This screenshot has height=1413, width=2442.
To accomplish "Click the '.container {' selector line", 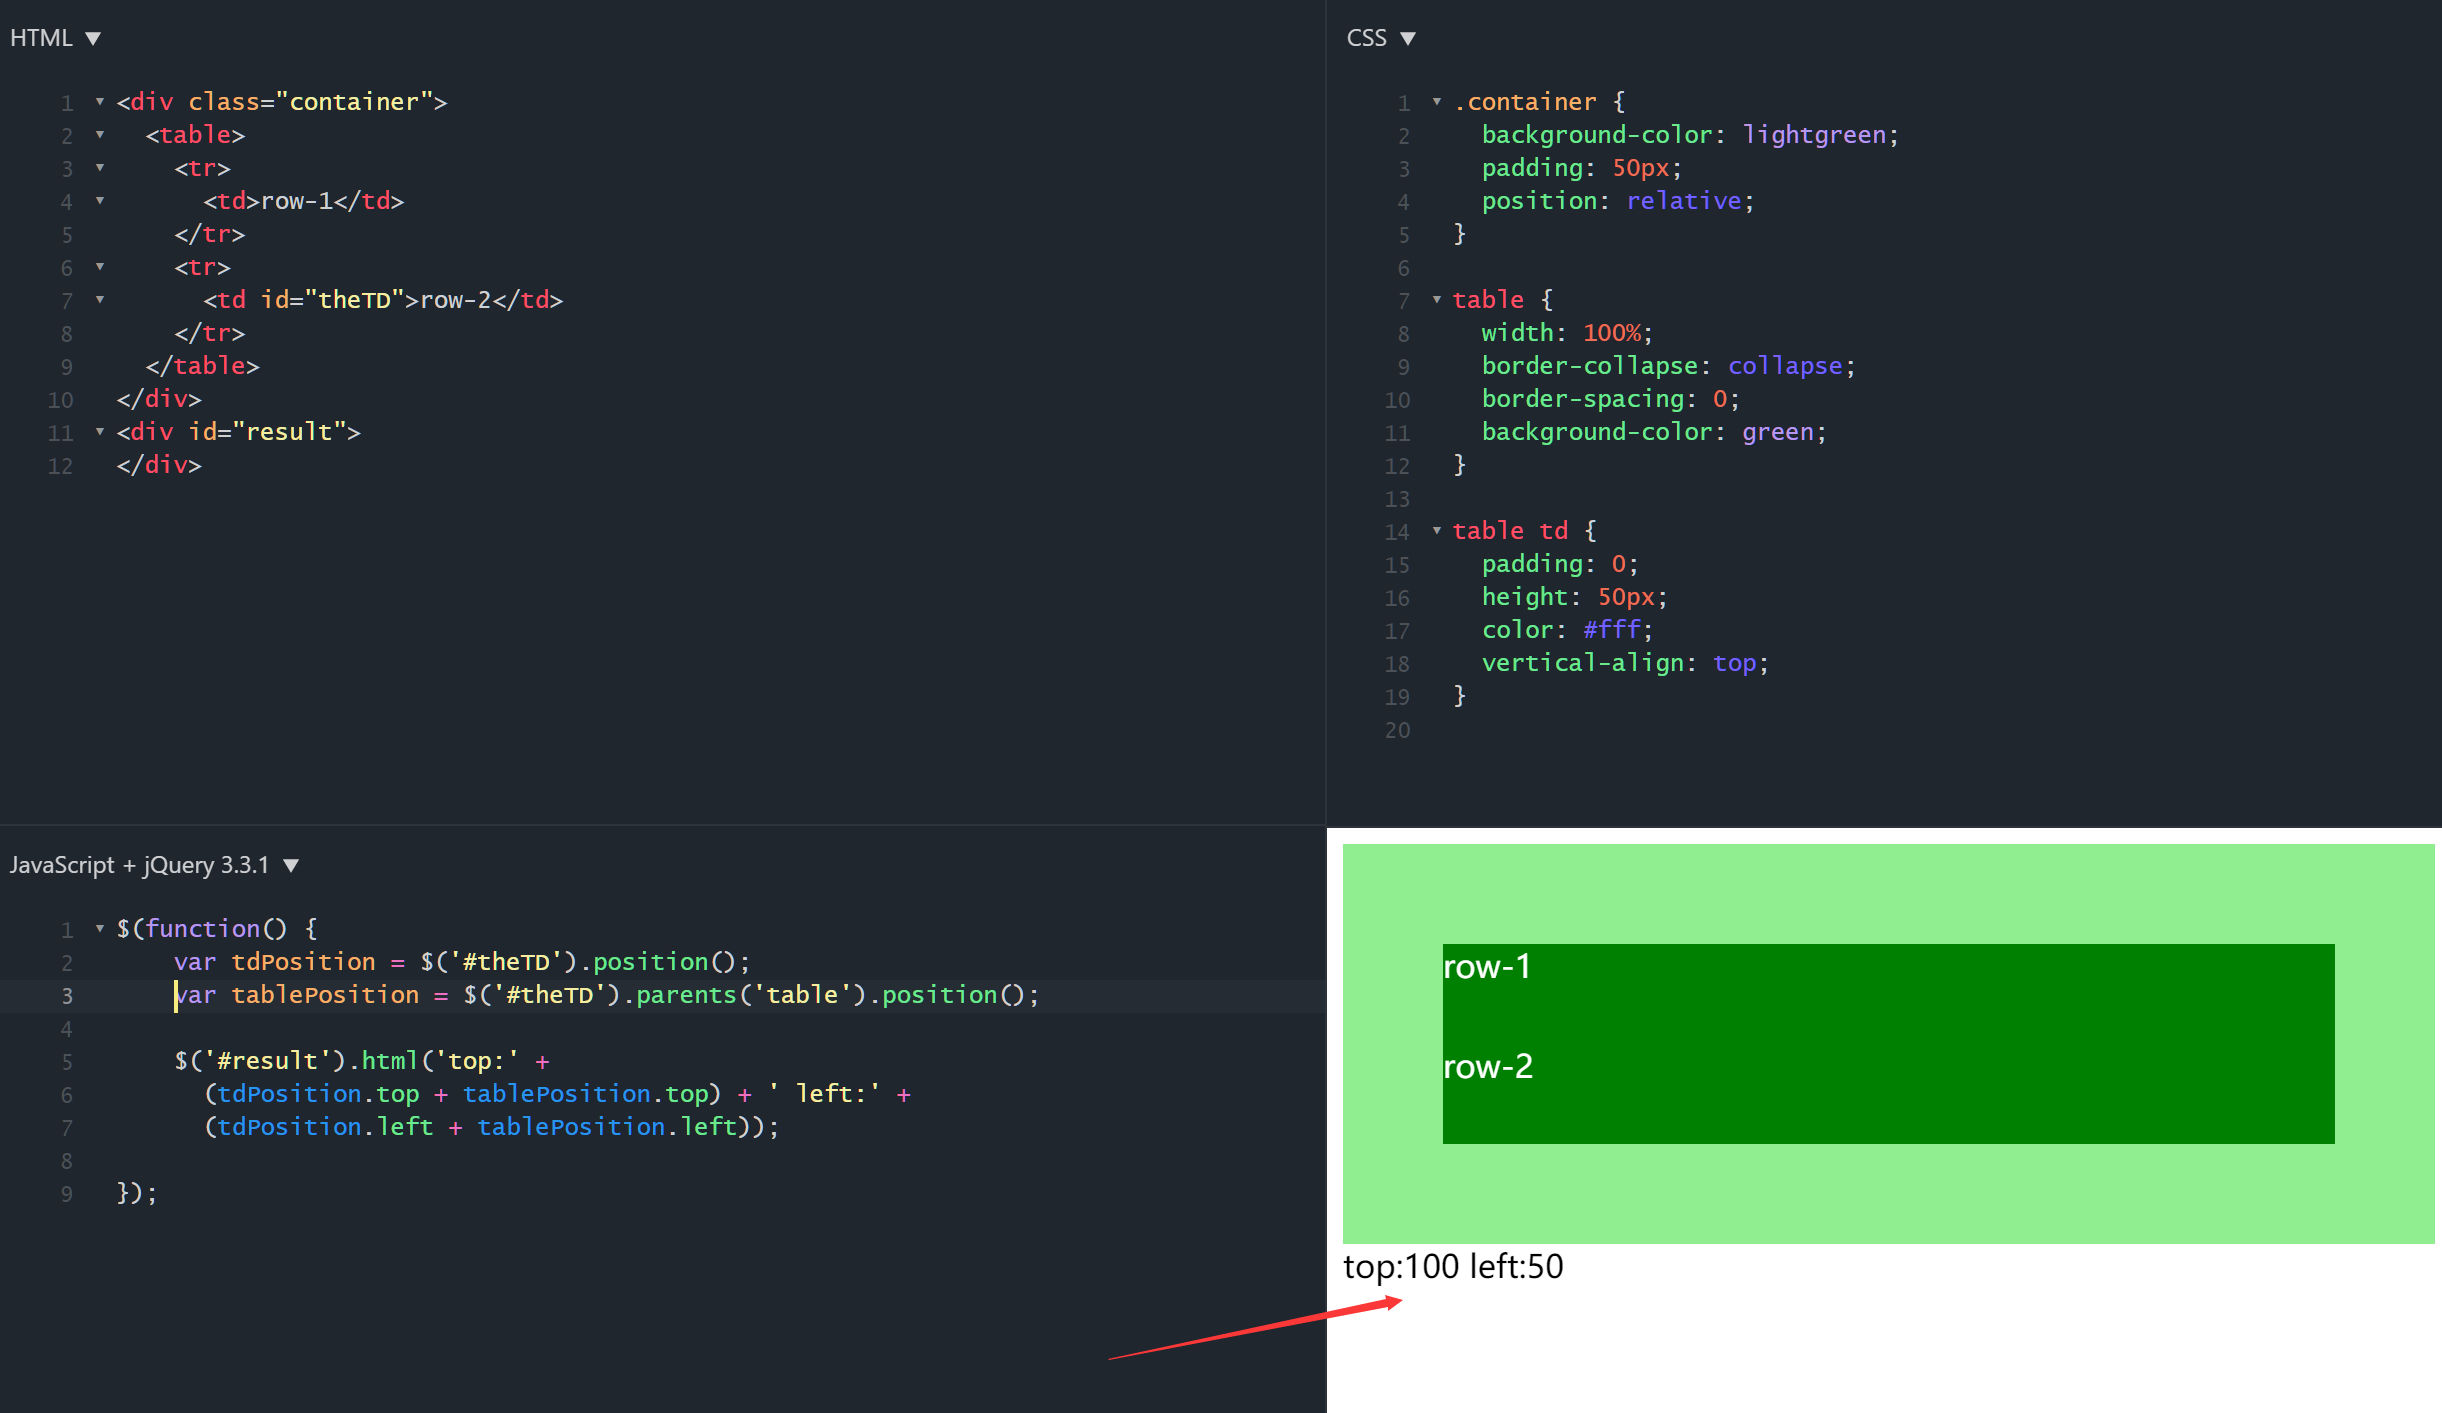I will 1540,102.
